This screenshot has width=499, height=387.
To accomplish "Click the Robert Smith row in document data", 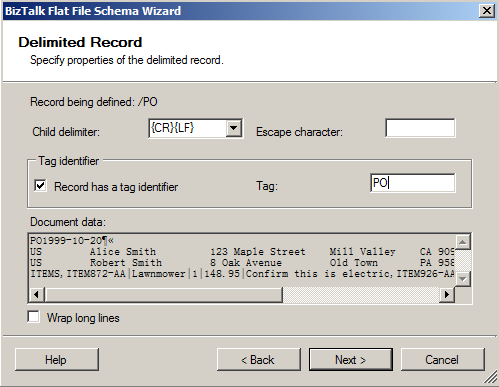I will 242,263.
